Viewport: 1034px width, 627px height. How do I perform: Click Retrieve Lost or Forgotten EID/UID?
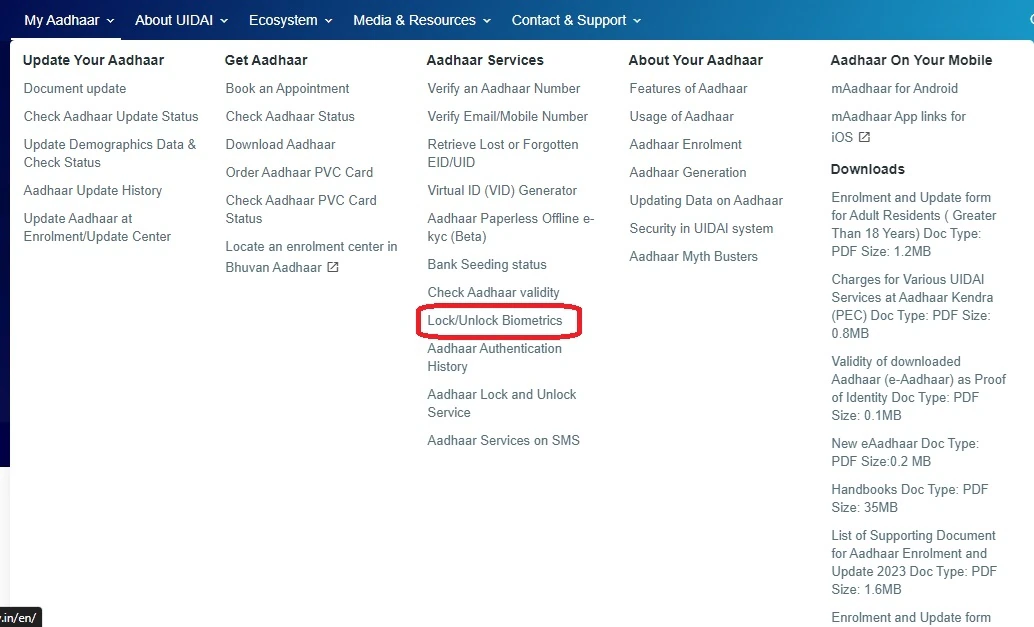pyautogui.click(x=502, y=154)
